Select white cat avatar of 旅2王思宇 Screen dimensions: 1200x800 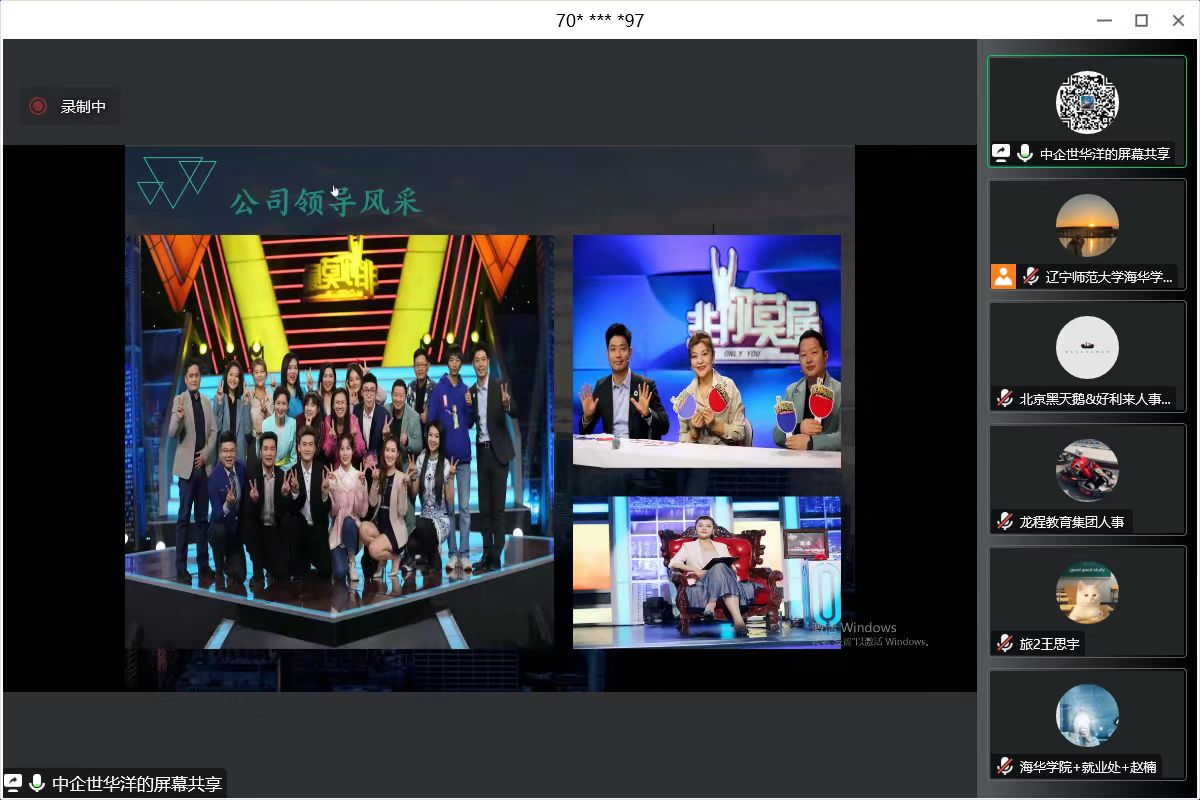pyautogui.click(x=1087, y=592)
